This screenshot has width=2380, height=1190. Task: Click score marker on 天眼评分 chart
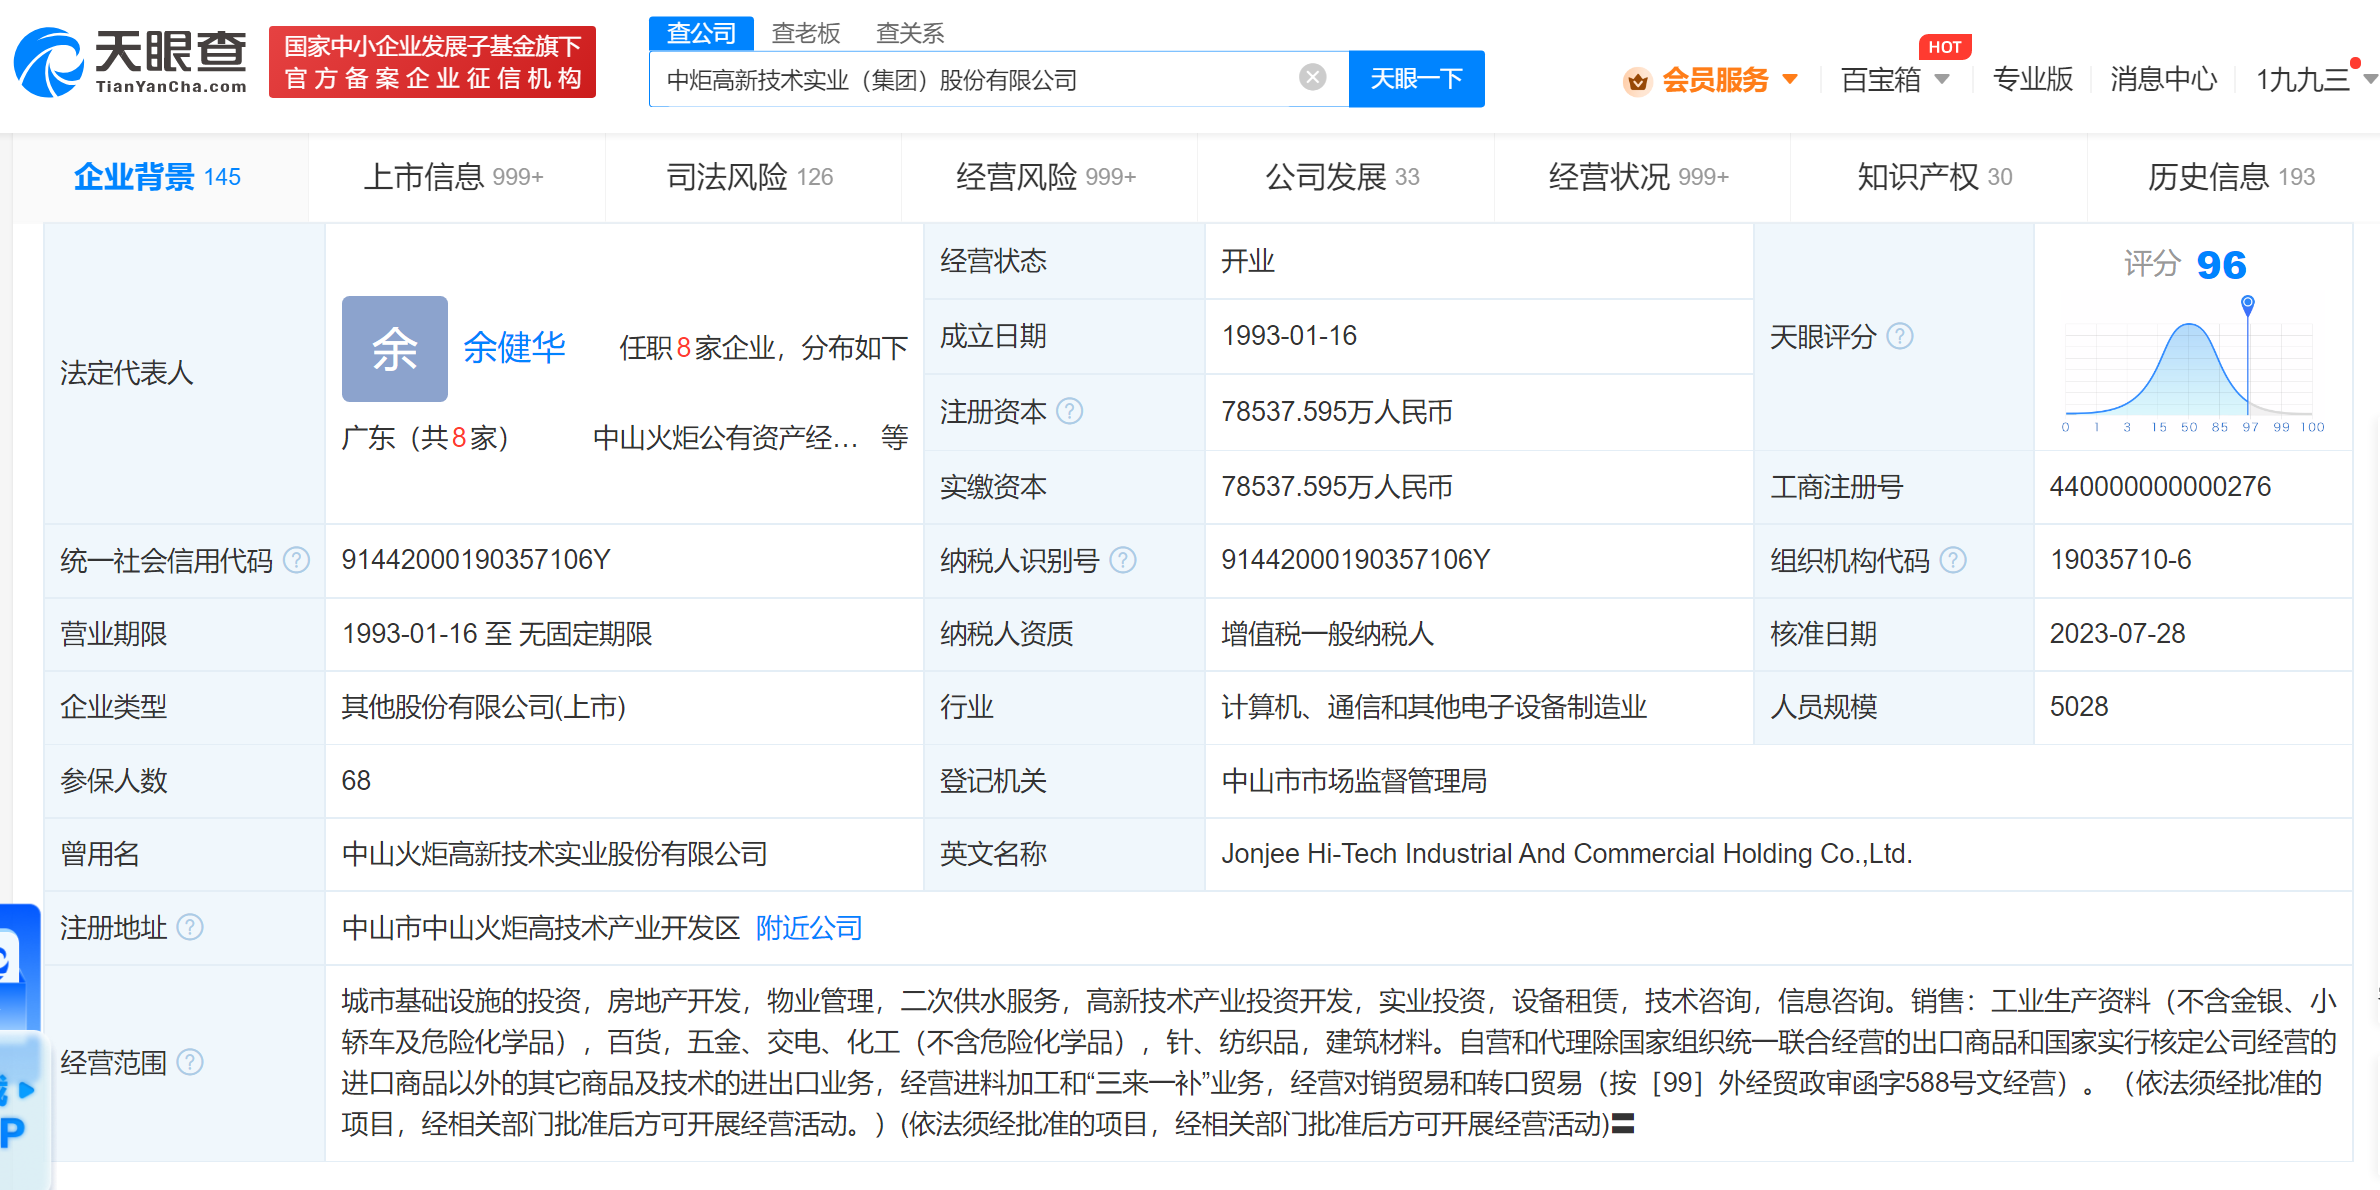(2247, 302)
